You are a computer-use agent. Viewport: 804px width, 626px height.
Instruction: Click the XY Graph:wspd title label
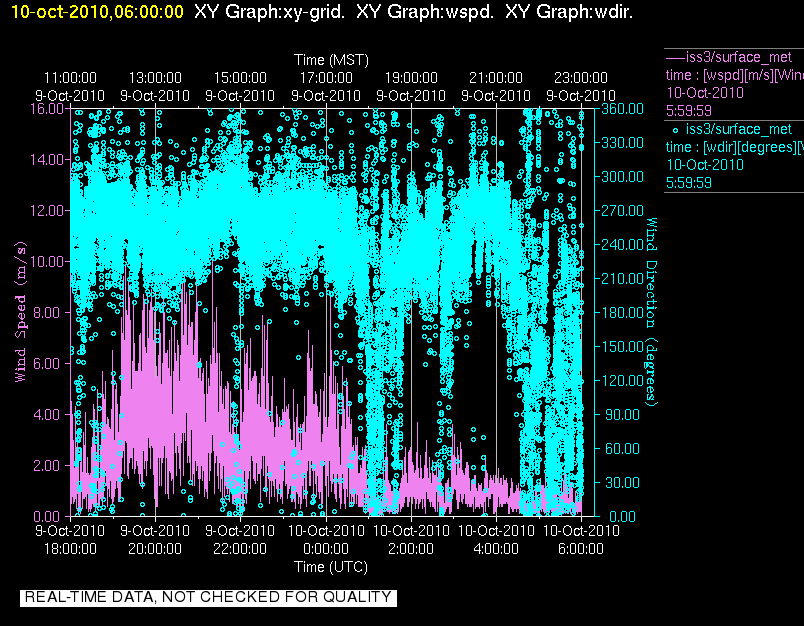pos(425,12)
